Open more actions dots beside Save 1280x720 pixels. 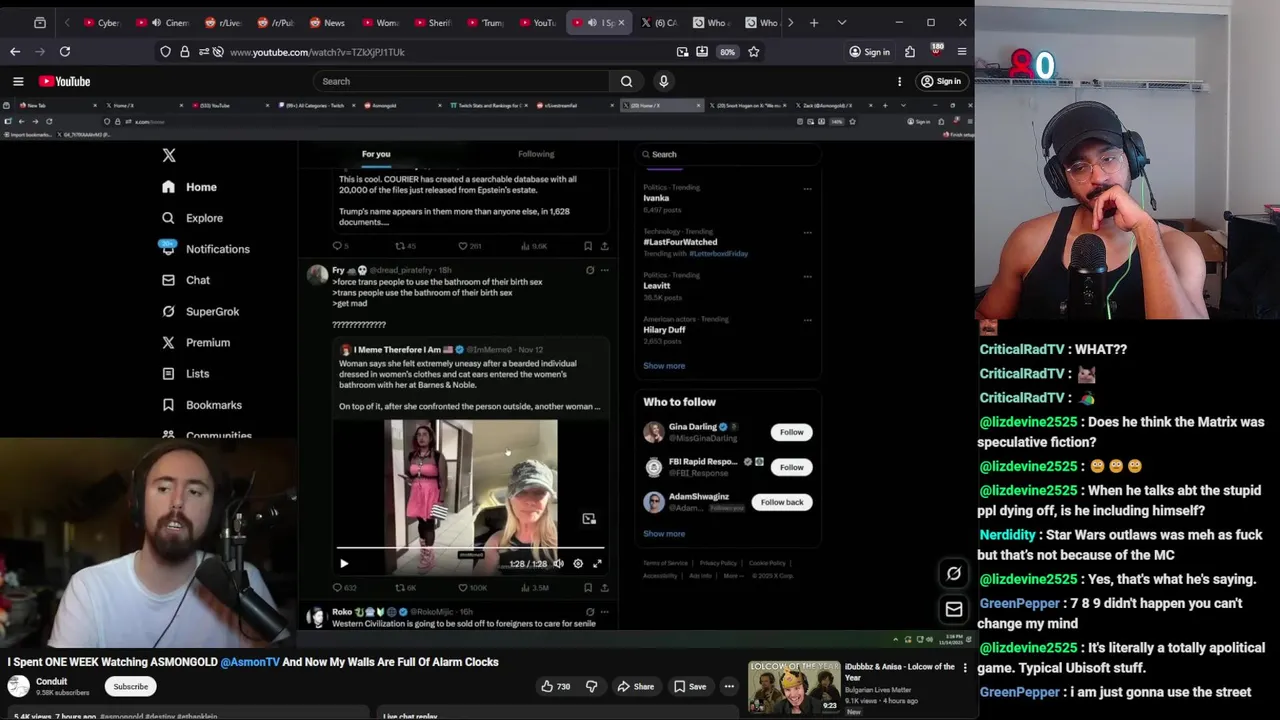point(729,686)
